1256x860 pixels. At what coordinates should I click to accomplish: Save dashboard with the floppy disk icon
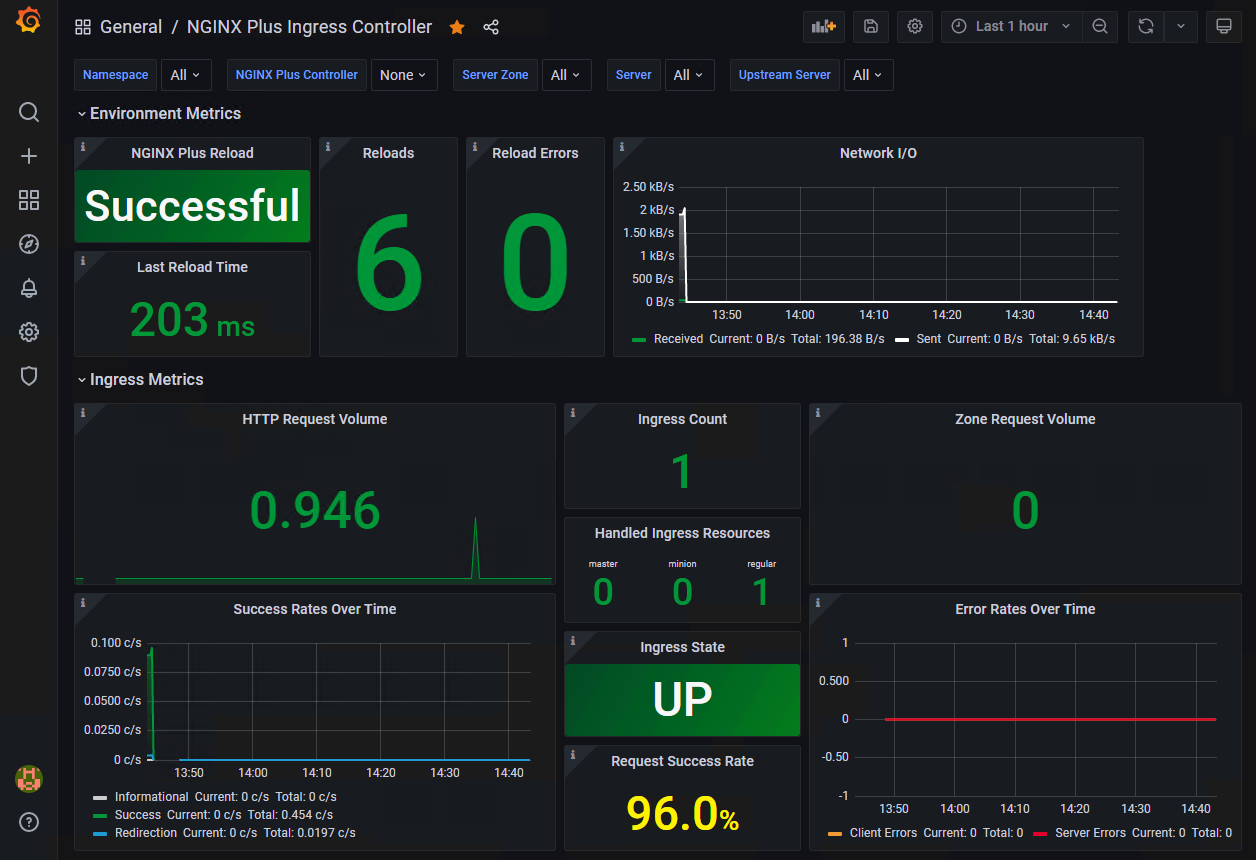point(870,27)
